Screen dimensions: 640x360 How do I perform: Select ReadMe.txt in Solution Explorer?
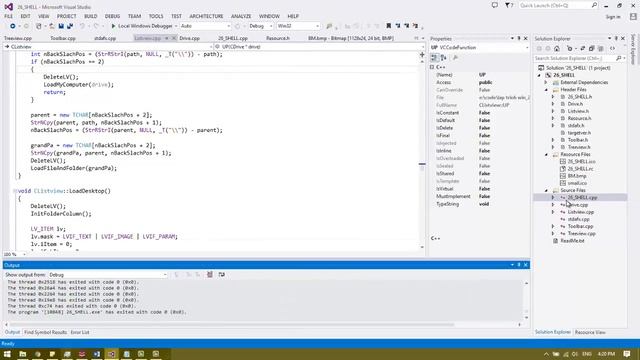tap(572, 241)
